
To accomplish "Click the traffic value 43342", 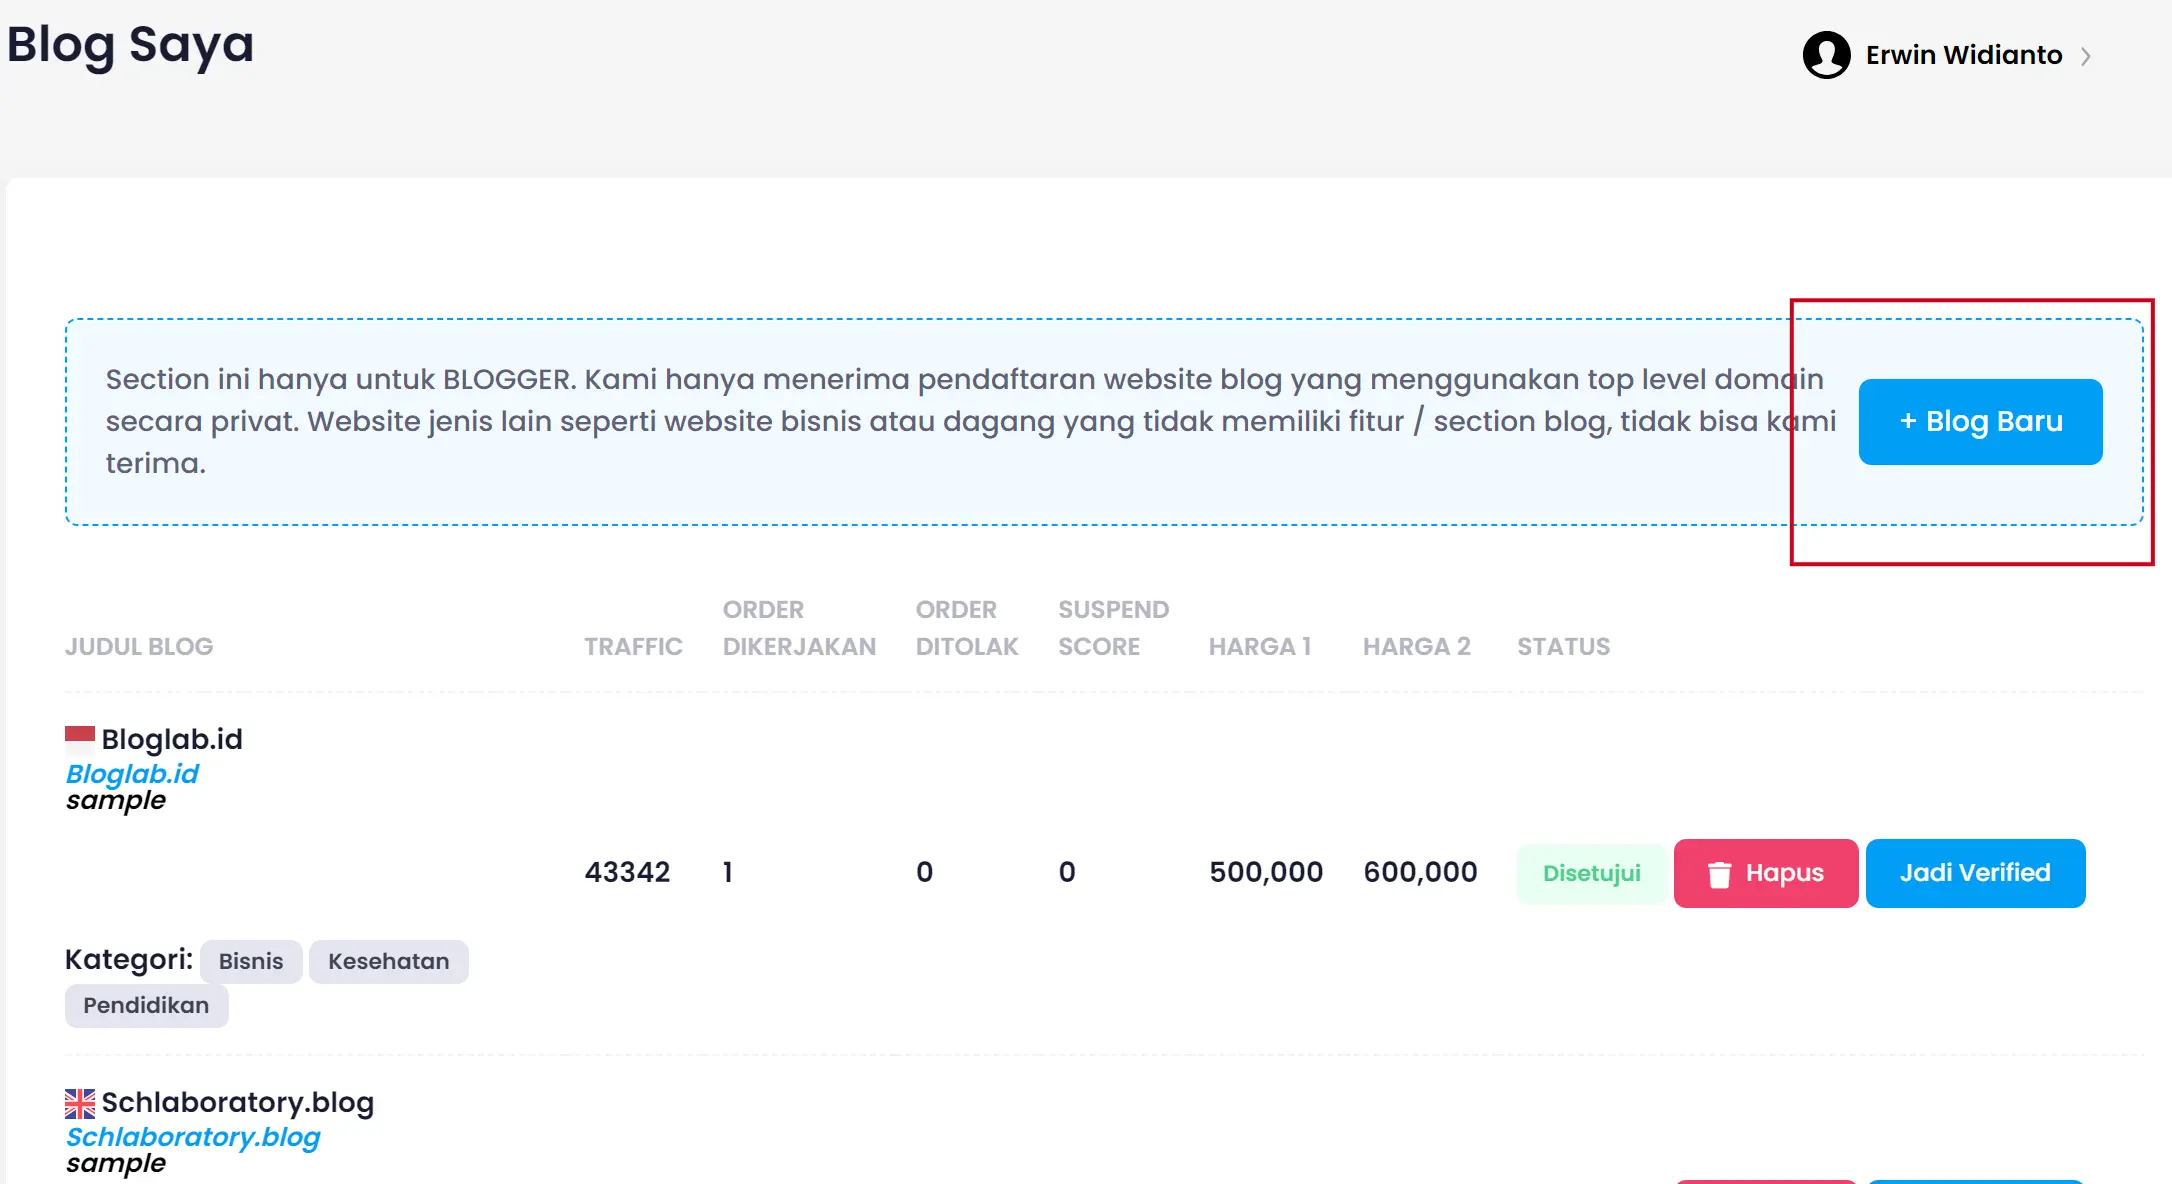I will click(627, 872).
